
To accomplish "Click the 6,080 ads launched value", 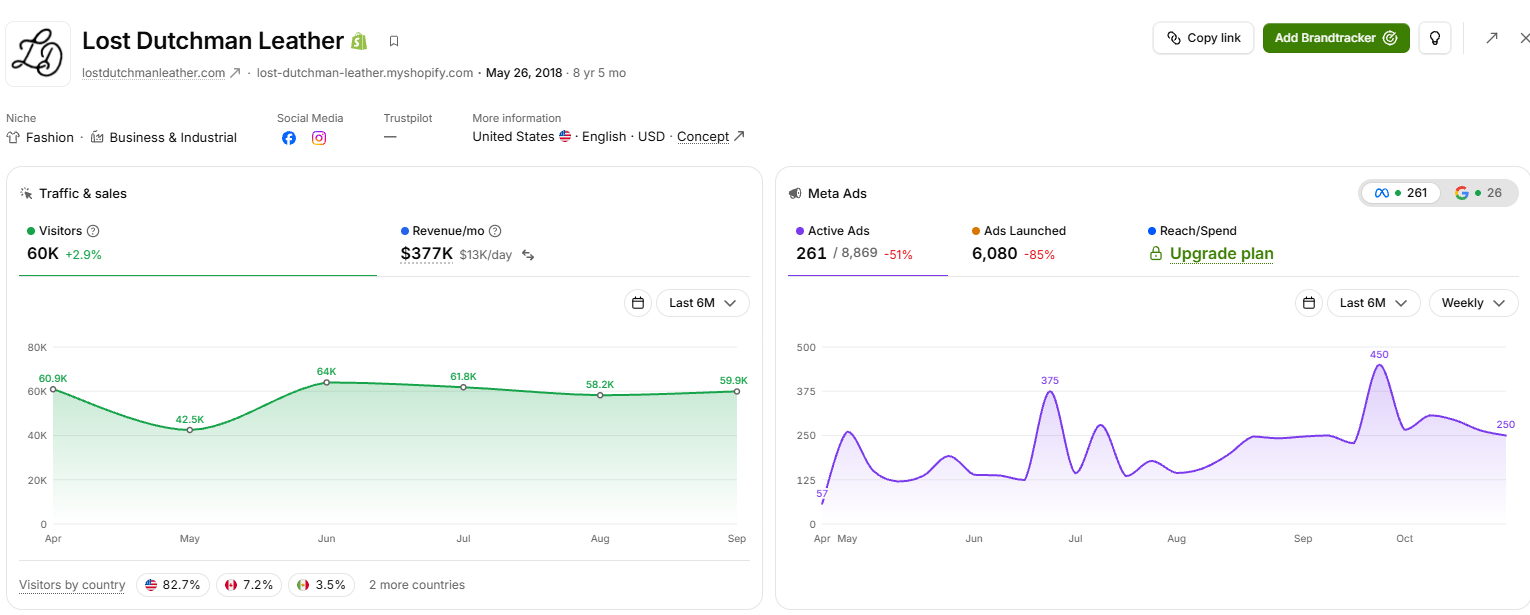I will tap(994, 254).
